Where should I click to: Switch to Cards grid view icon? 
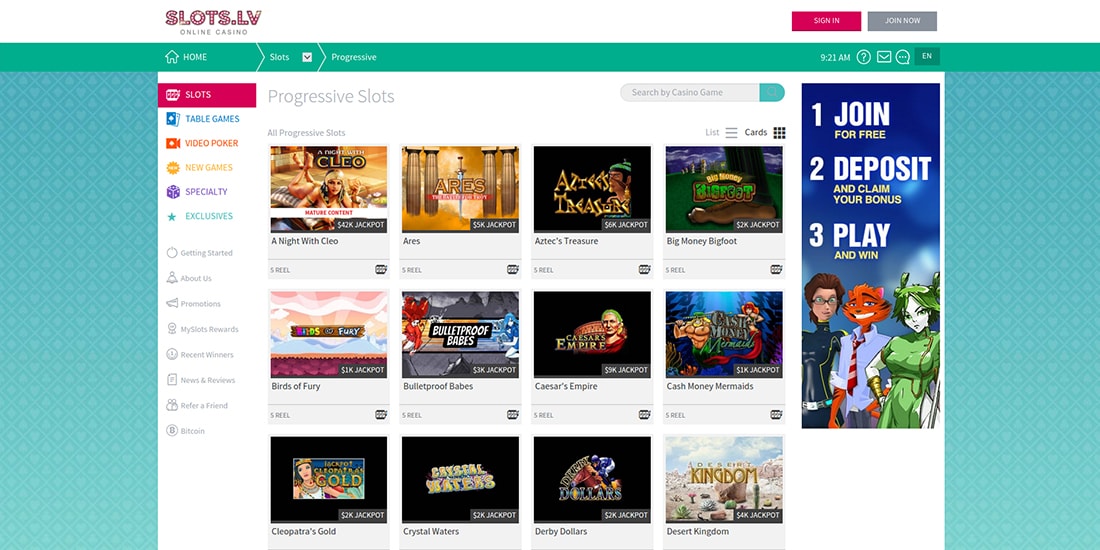tap(779, 133)
